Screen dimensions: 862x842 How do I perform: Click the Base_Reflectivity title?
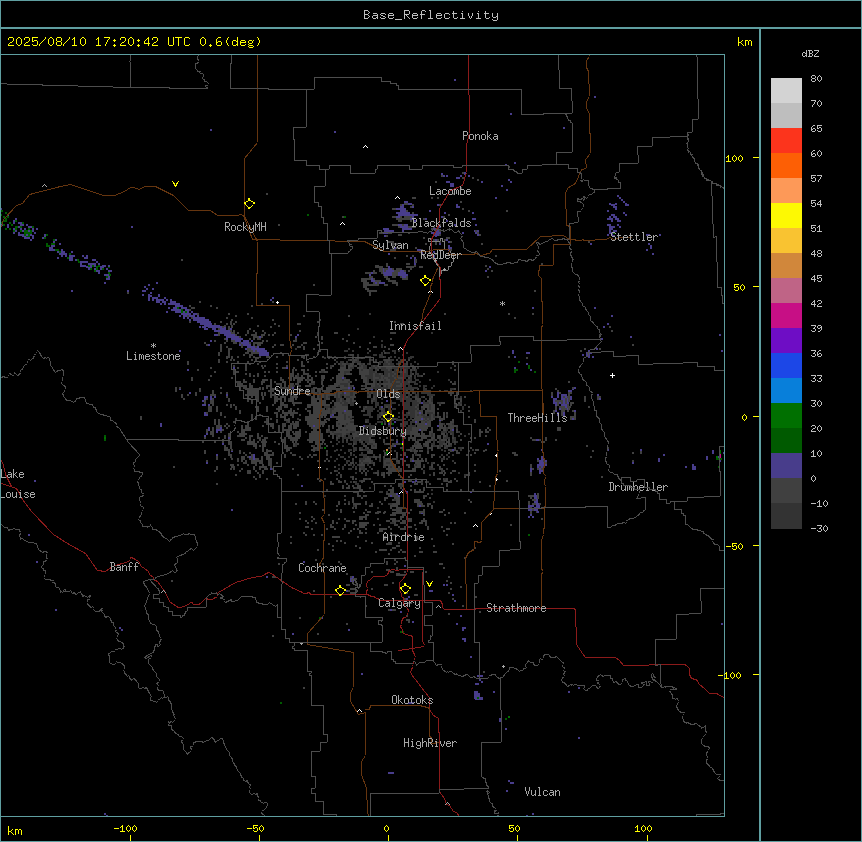coord(431,15)
